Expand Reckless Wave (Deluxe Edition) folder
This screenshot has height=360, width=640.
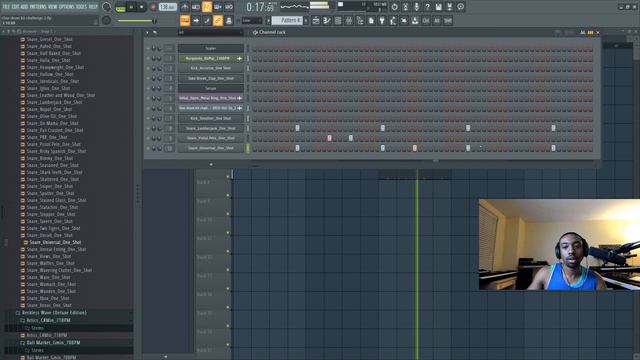point(54,313)
